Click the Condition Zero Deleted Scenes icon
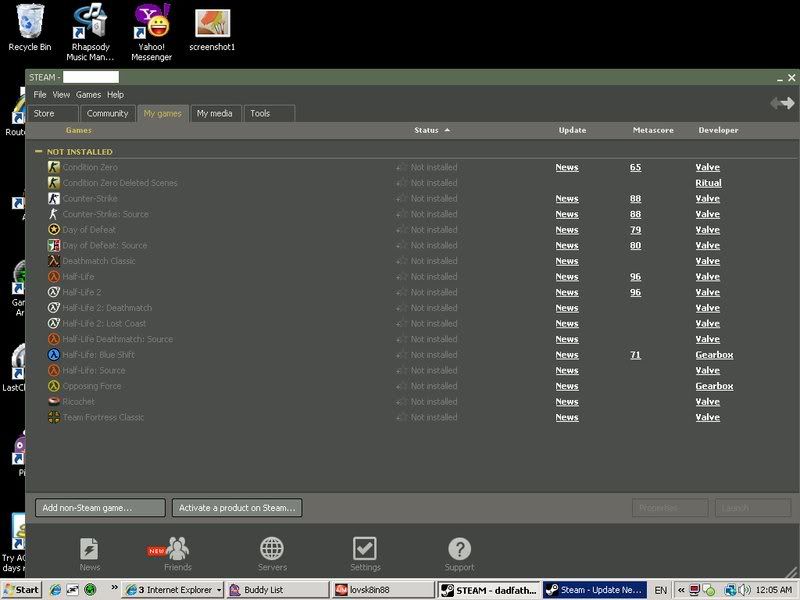 [54, 183]
